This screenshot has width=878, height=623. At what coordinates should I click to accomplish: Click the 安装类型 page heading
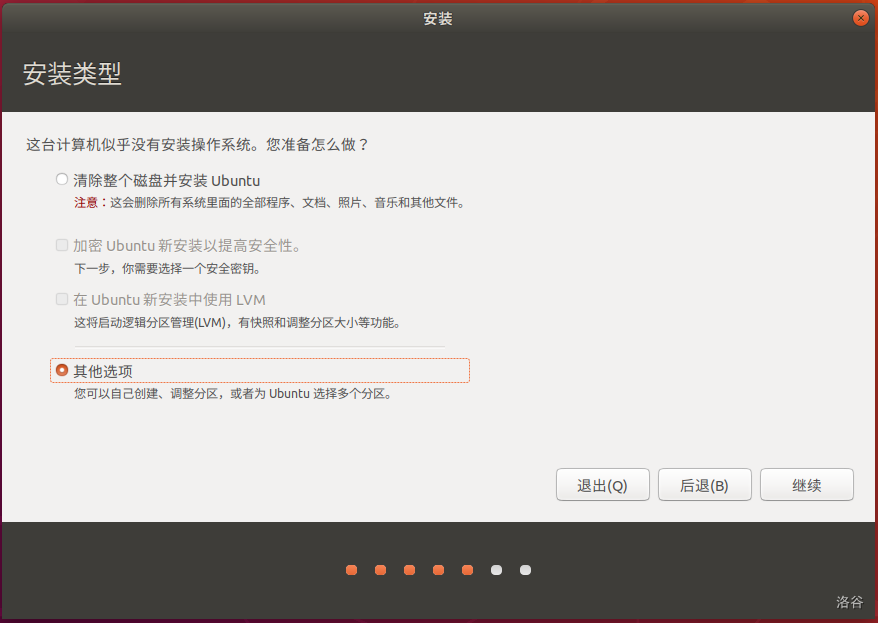(x=72, y=75)
